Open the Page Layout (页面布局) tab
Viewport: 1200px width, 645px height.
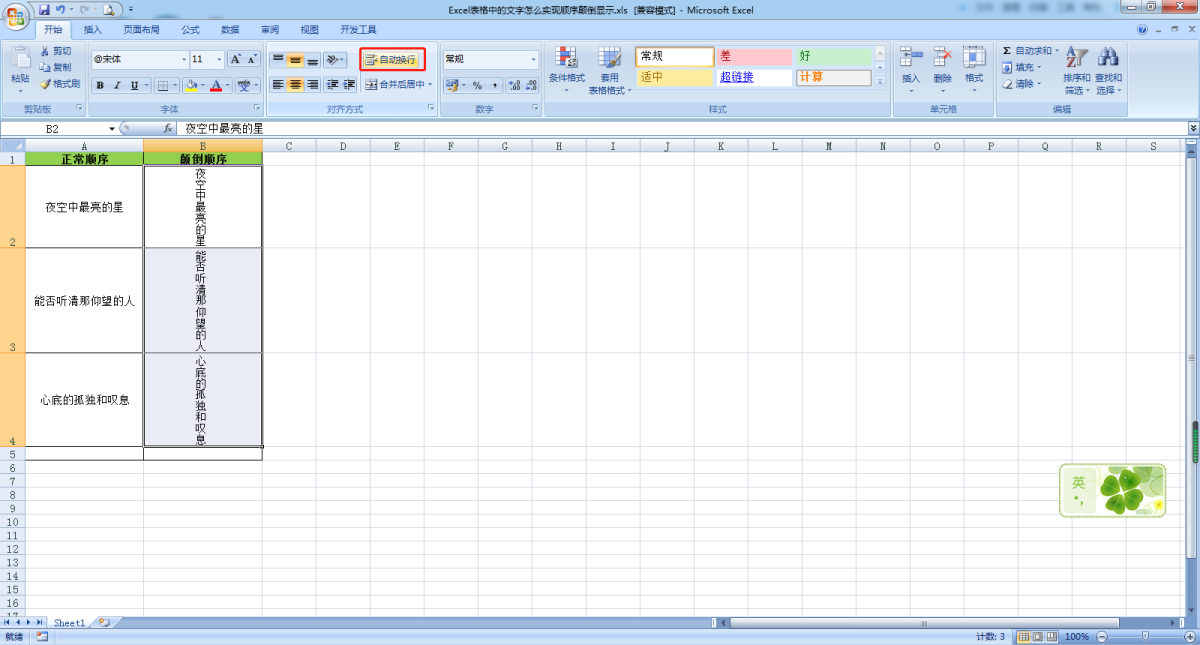tap(141, 30)
